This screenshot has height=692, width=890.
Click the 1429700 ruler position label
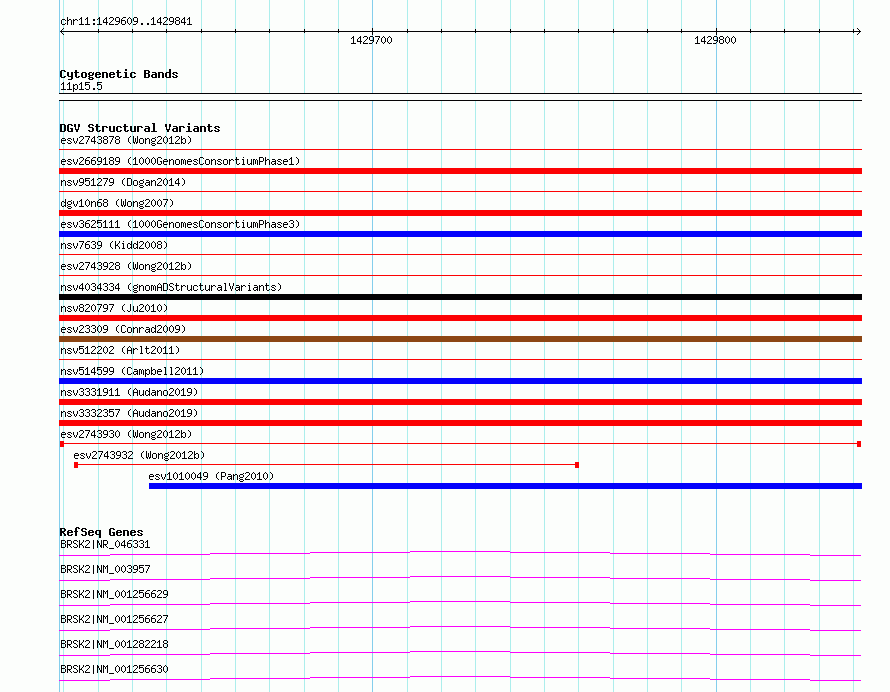[371, 40]
